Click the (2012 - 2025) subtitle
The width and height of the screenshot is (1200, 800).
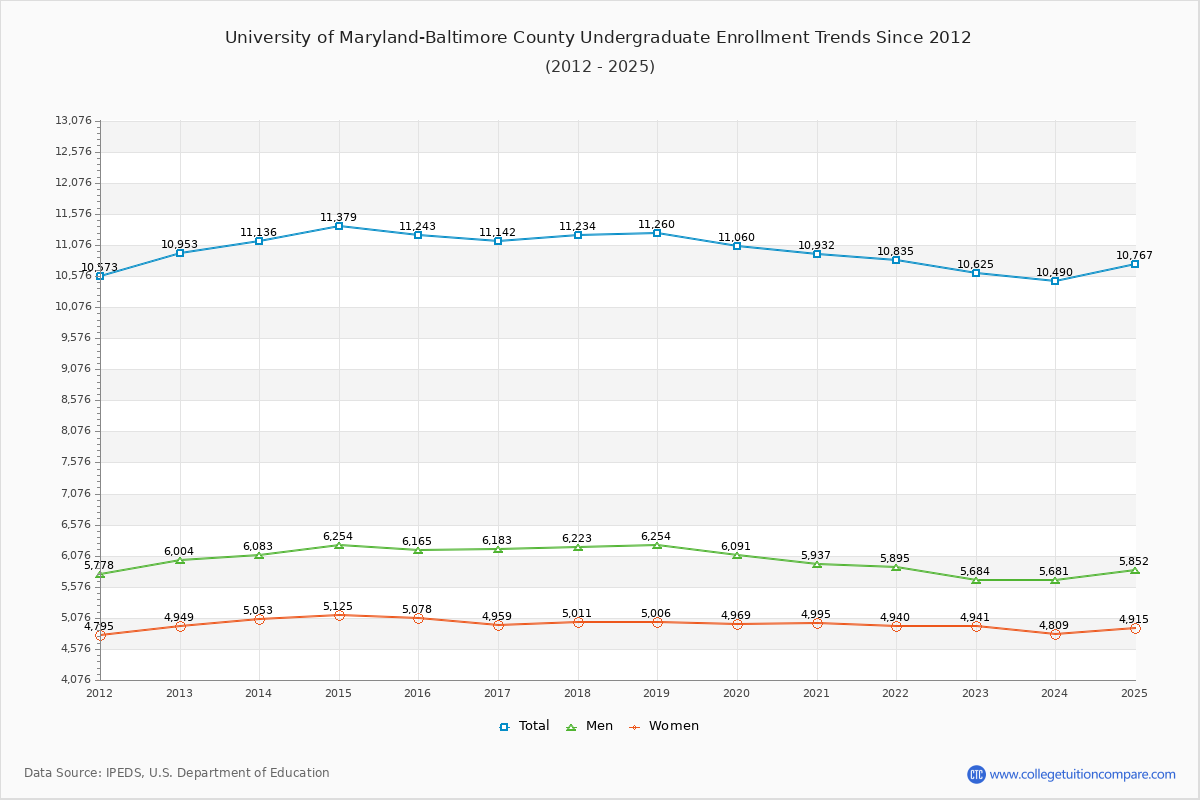click(600, 67)
